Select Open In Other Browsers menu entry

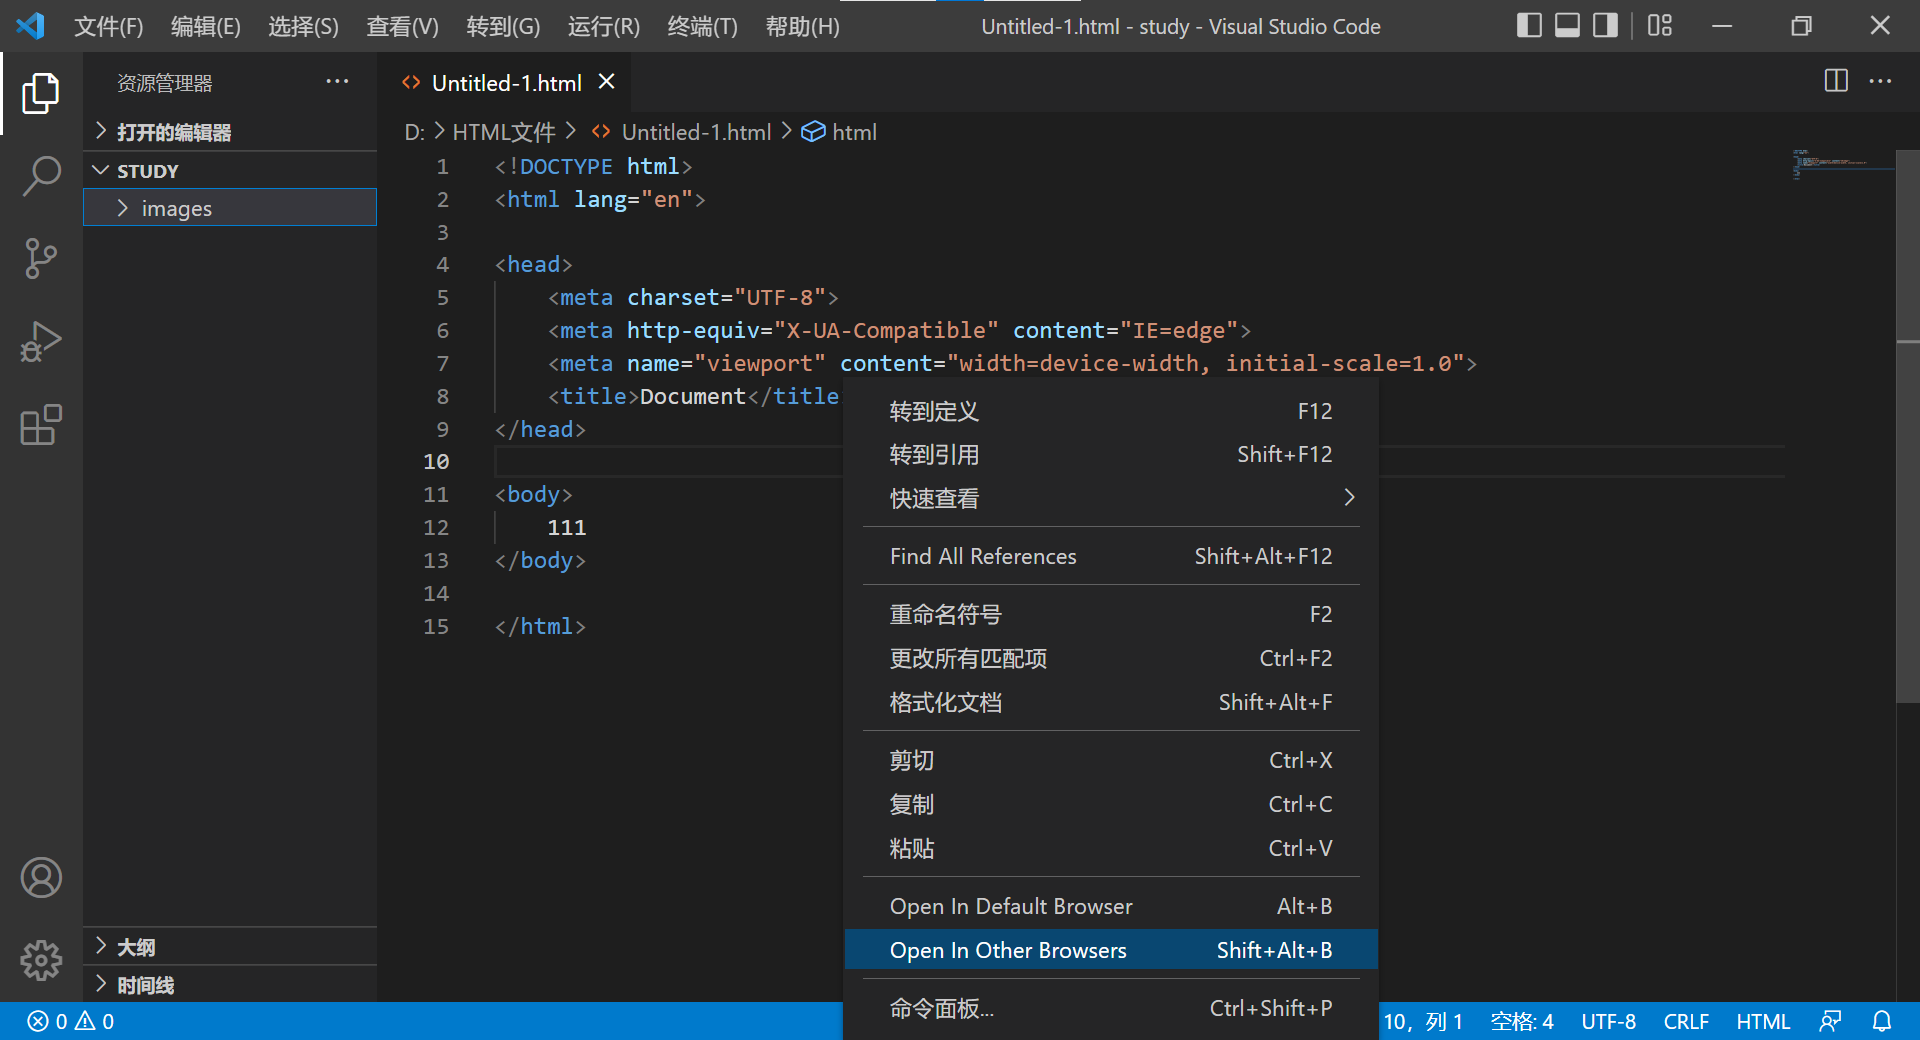(x=1008, y=950)
